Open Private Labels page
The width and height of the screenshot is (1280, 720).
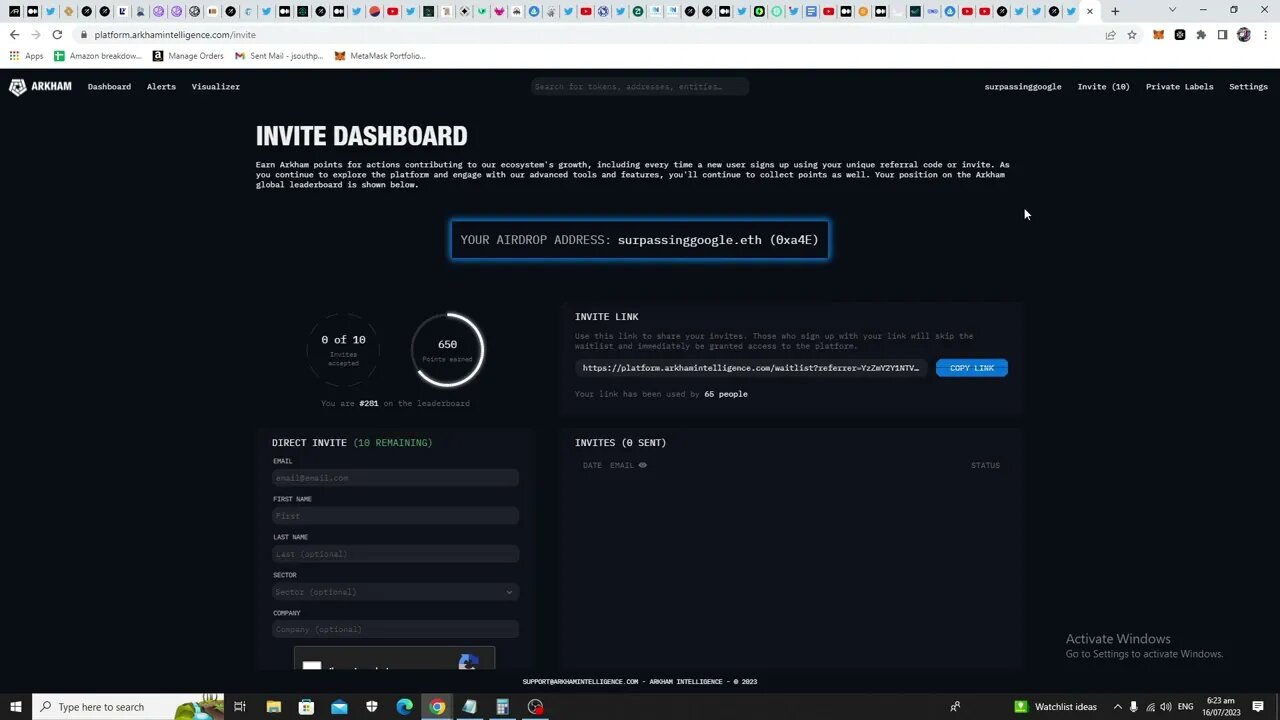[x=1179, y=87]
